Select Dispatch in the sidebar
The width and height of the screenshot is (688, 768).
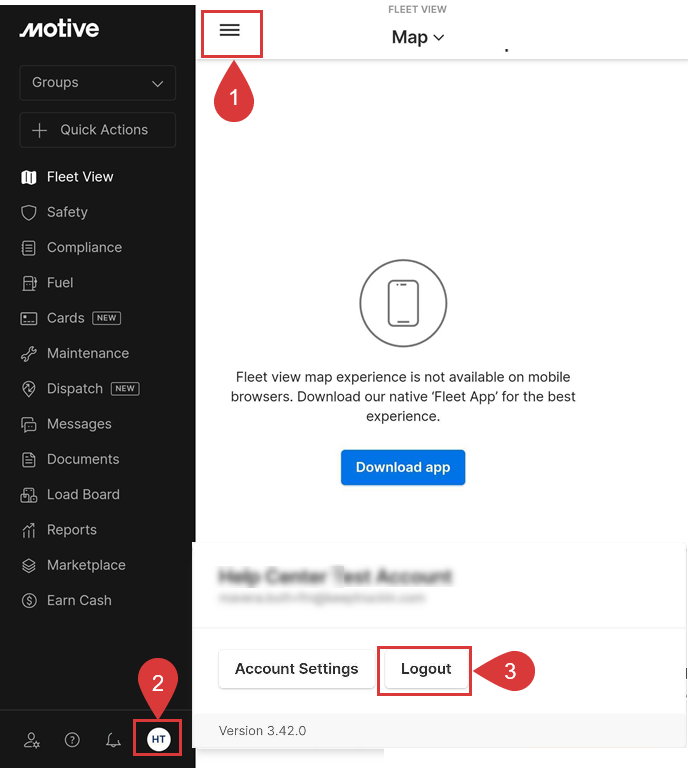[75, 388]
